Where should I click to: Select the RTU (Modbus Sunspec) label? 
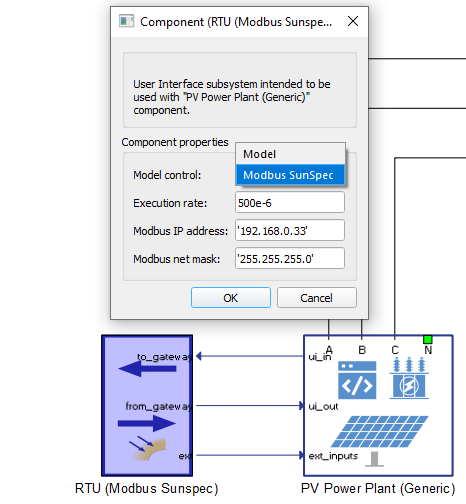coord(147,489)
